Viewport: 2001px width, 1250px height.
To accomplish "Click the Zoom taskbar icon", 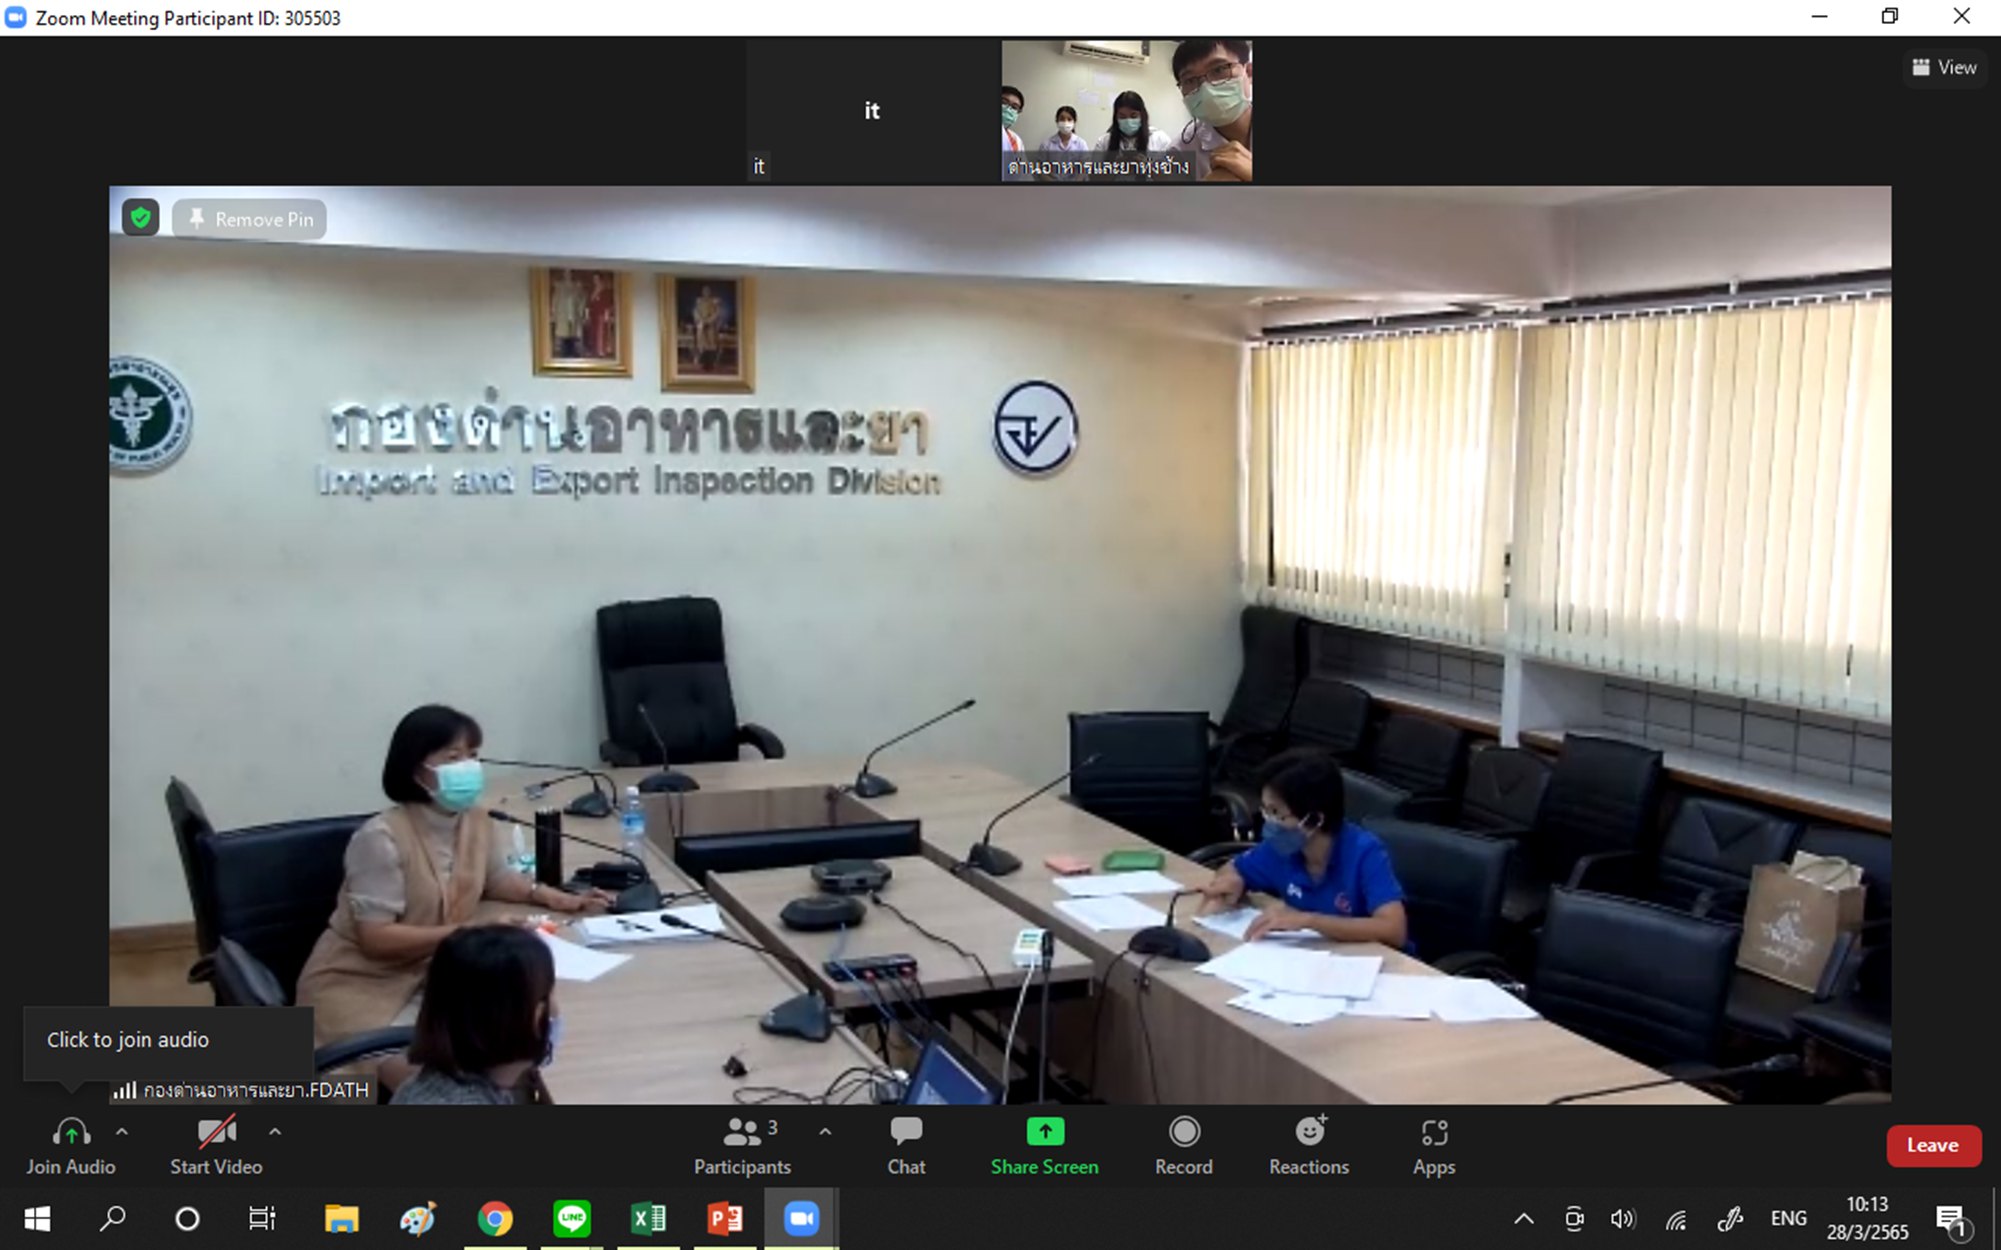I will pyautogui.click(x=801, y=1219).
